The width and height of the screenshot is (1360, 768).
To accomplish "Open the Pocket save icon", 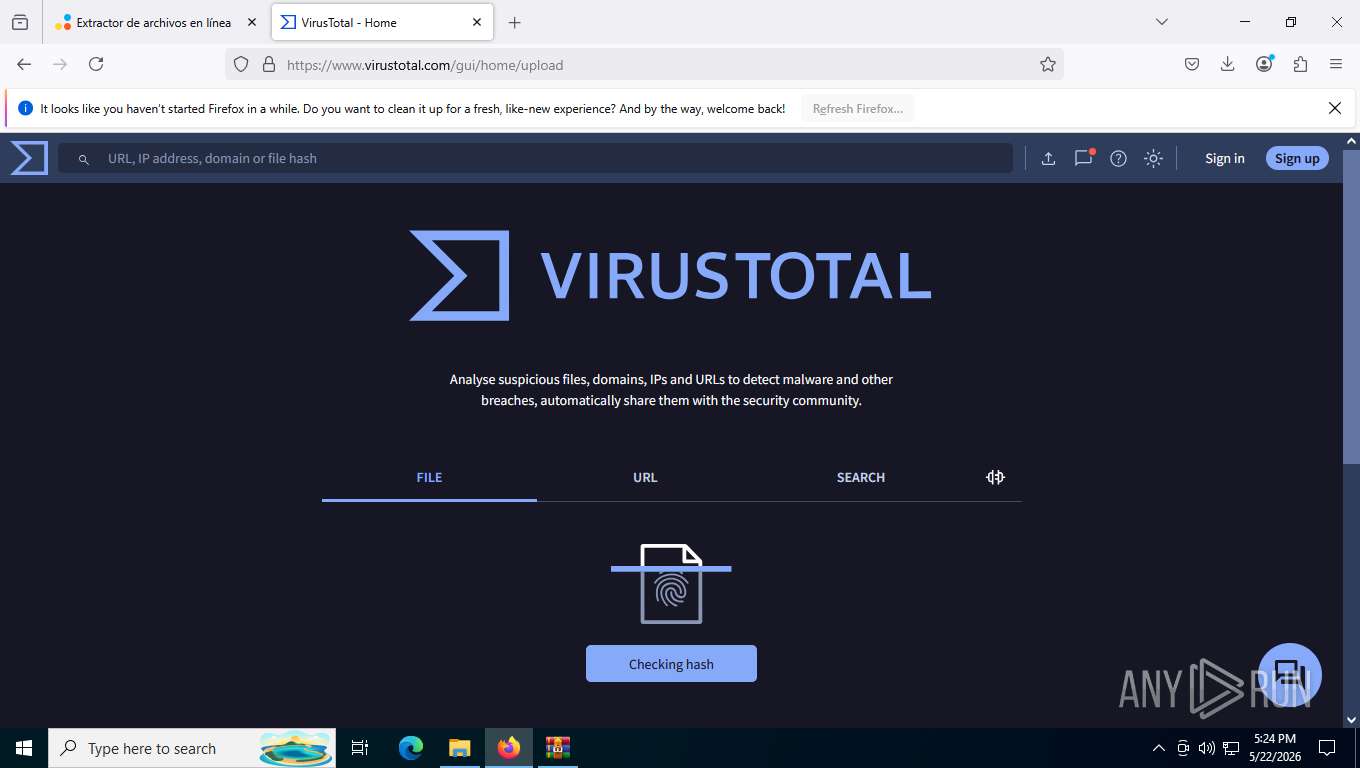I will point(1192,64).
